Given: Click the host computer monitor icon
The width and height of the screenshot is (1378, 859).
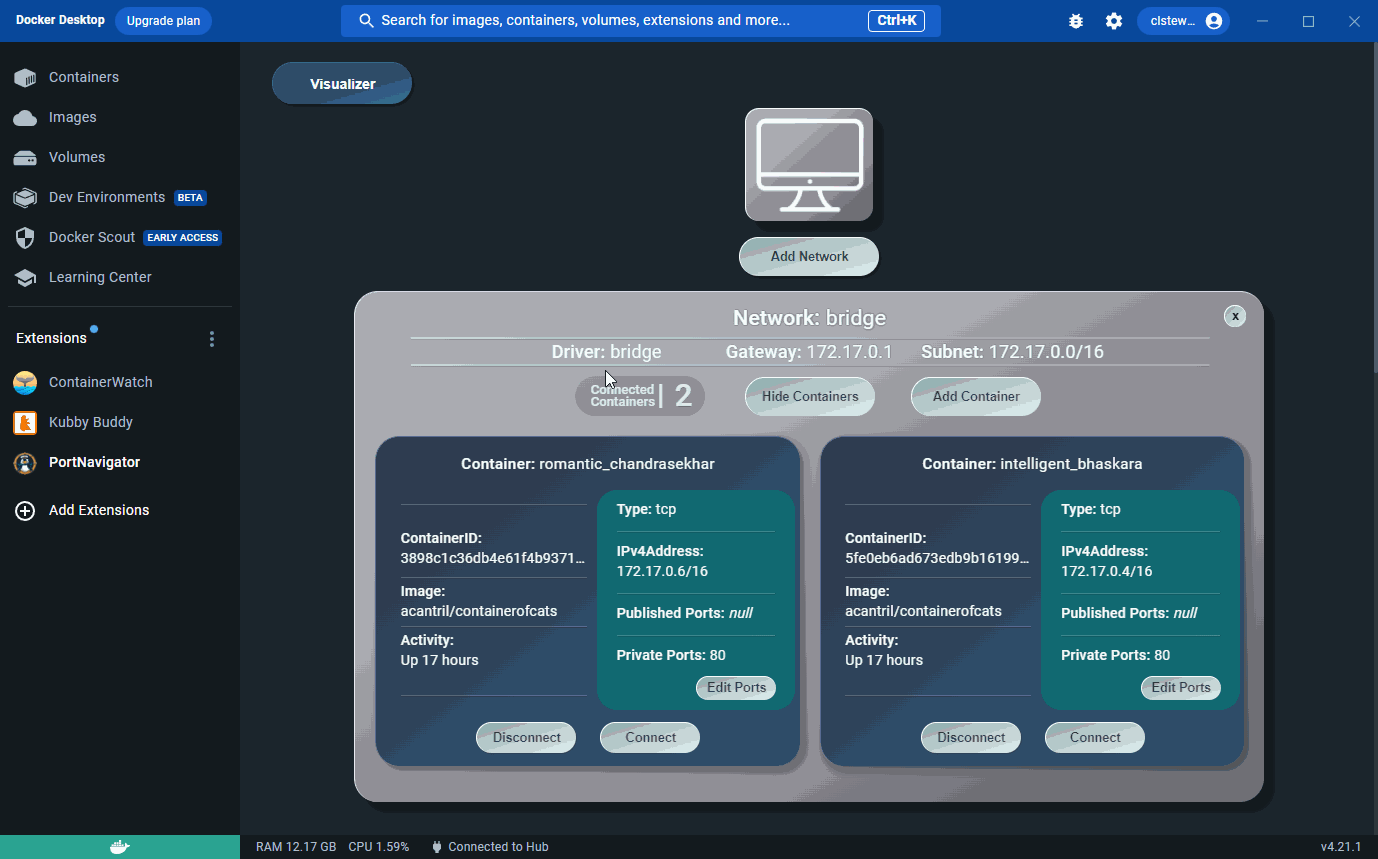Looking at the screenshot, I should [809, 165].
